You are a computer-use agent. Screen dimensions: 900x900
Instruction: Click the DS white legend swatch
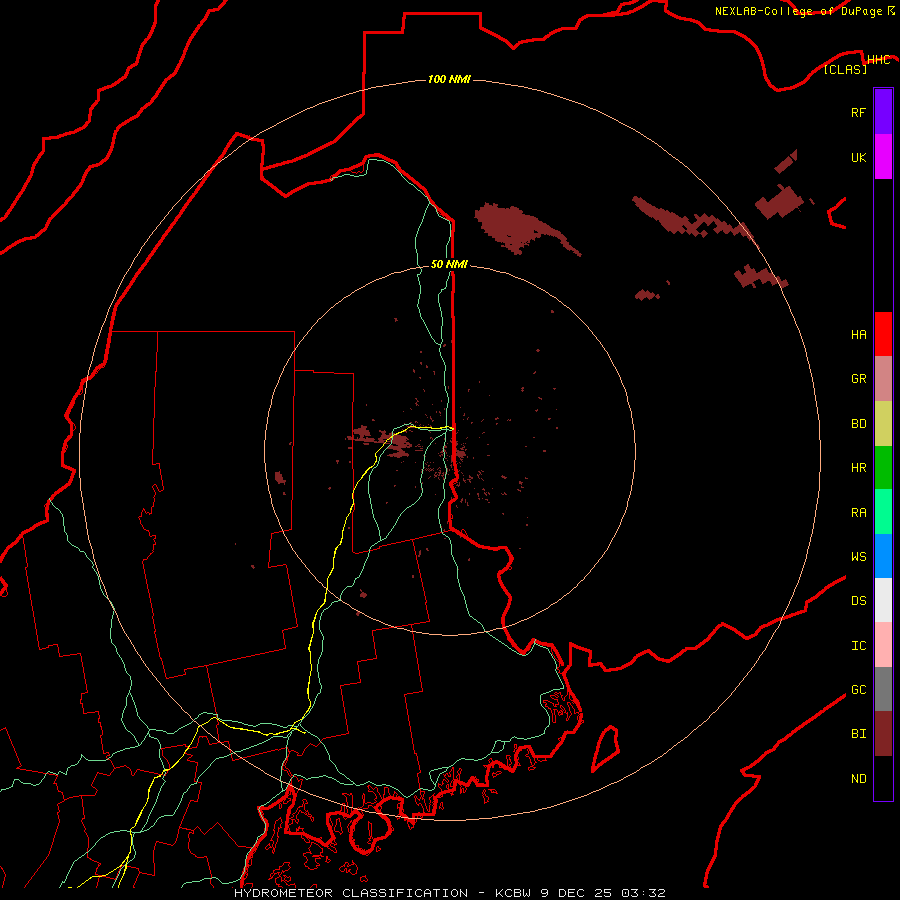pyautogui.click(x=883, y=600)
